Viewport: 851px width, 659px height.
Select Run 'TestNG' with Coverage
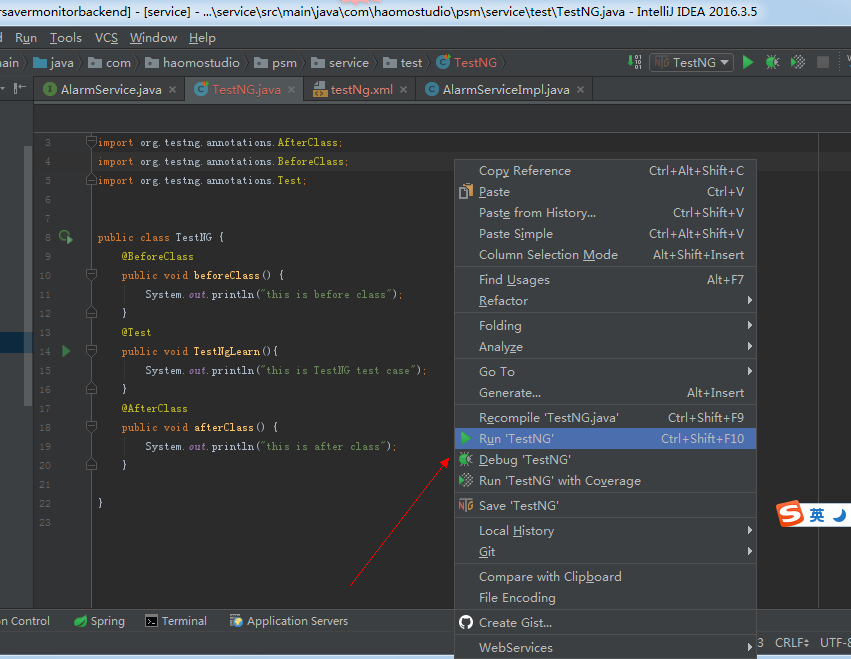click(605, 481)
